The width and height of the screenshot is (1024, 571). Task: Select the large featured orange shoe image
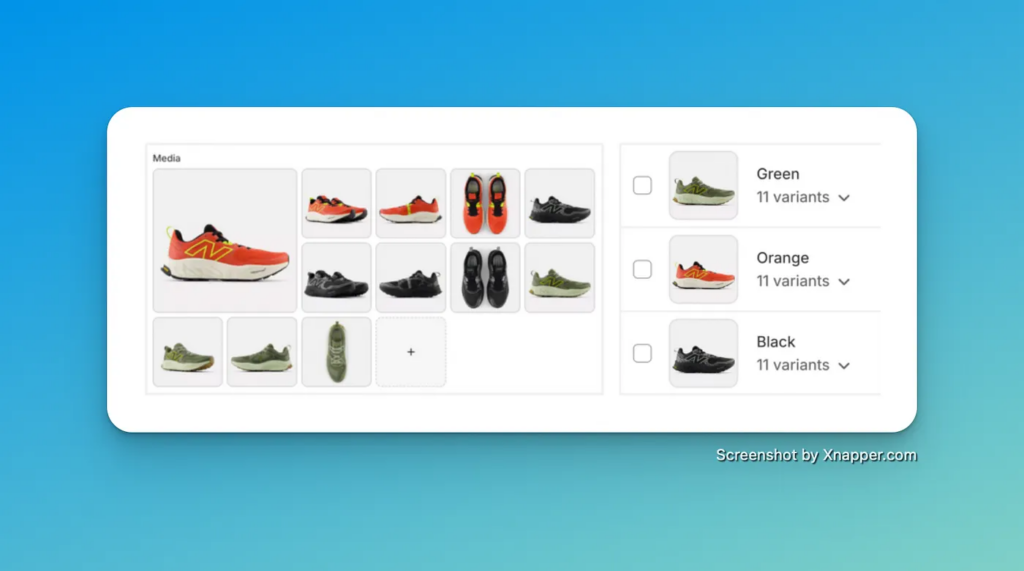click(225, 240)
